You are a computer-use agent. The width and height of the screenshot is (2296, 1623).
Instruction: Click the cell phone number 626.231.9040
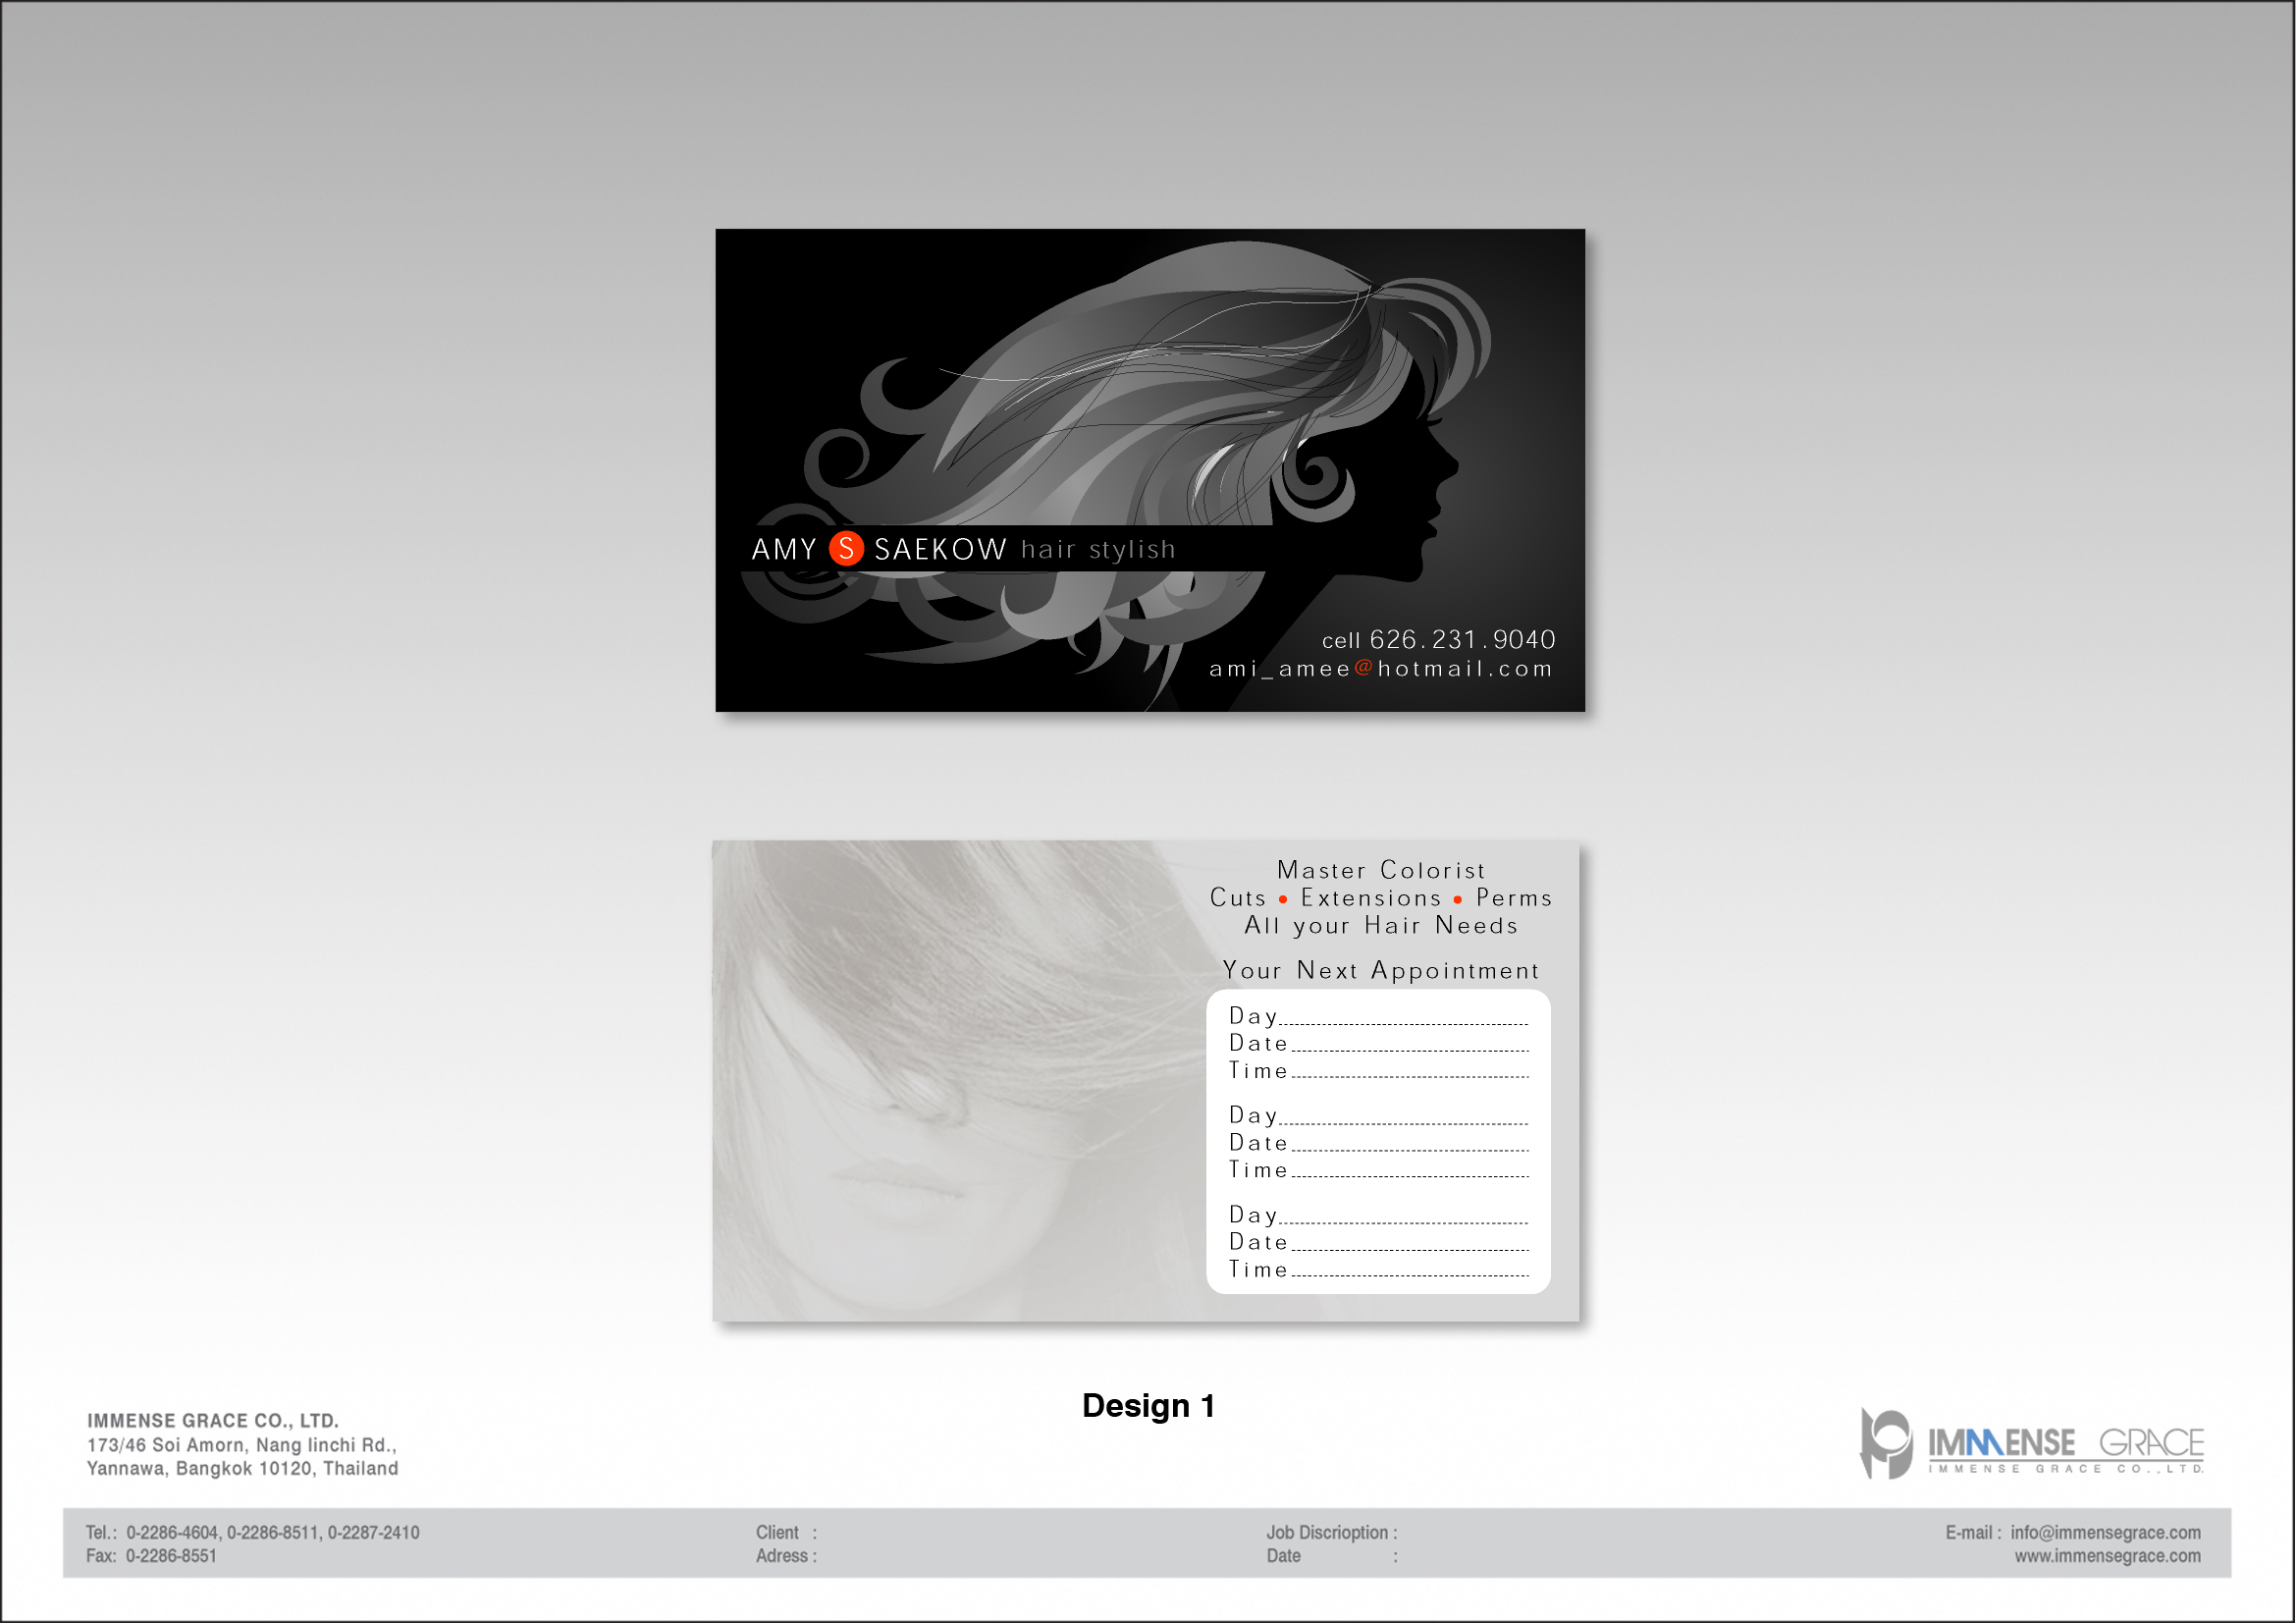[x=1461, y=640]
